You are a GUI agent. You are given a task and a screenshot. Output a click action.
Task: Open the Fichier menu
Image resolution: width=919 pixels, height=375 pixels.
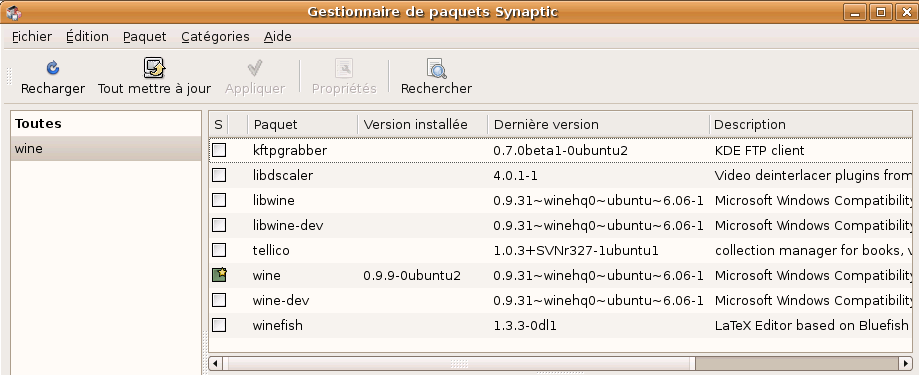(x=32, y=36)
